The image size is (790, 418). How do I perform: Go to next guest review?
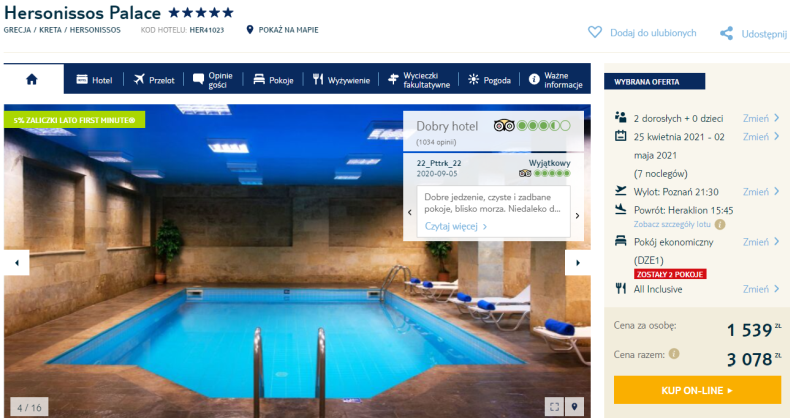[x=577, y=216]
